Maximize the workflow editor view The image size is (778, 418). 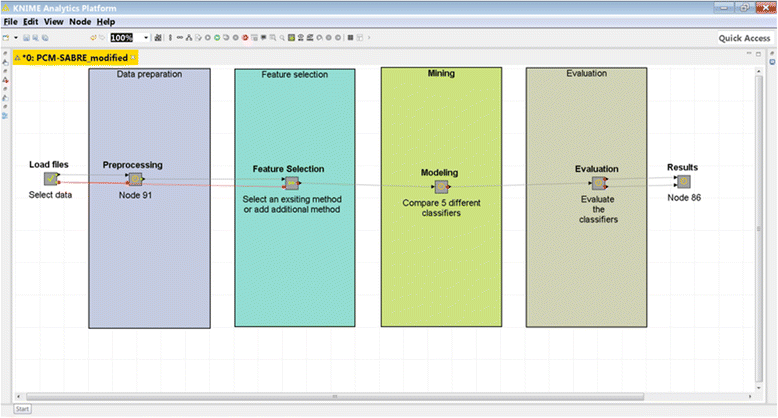pos(758,54)
